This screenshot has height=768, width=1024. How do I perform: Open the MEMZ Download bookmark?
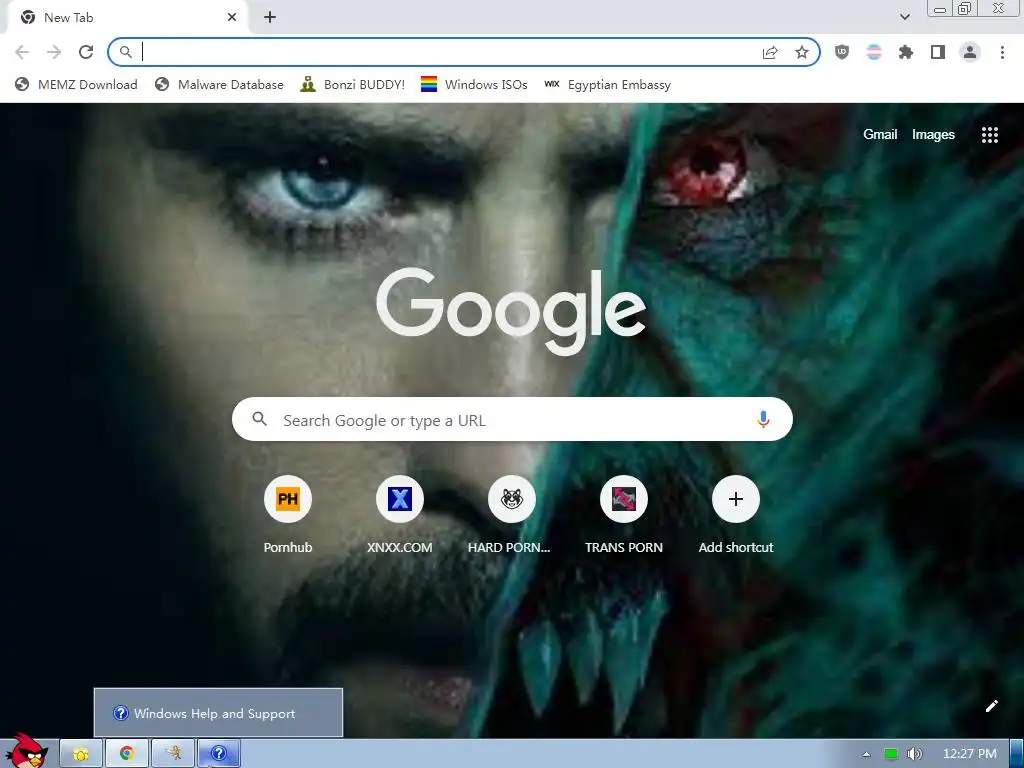click(76, 85)
